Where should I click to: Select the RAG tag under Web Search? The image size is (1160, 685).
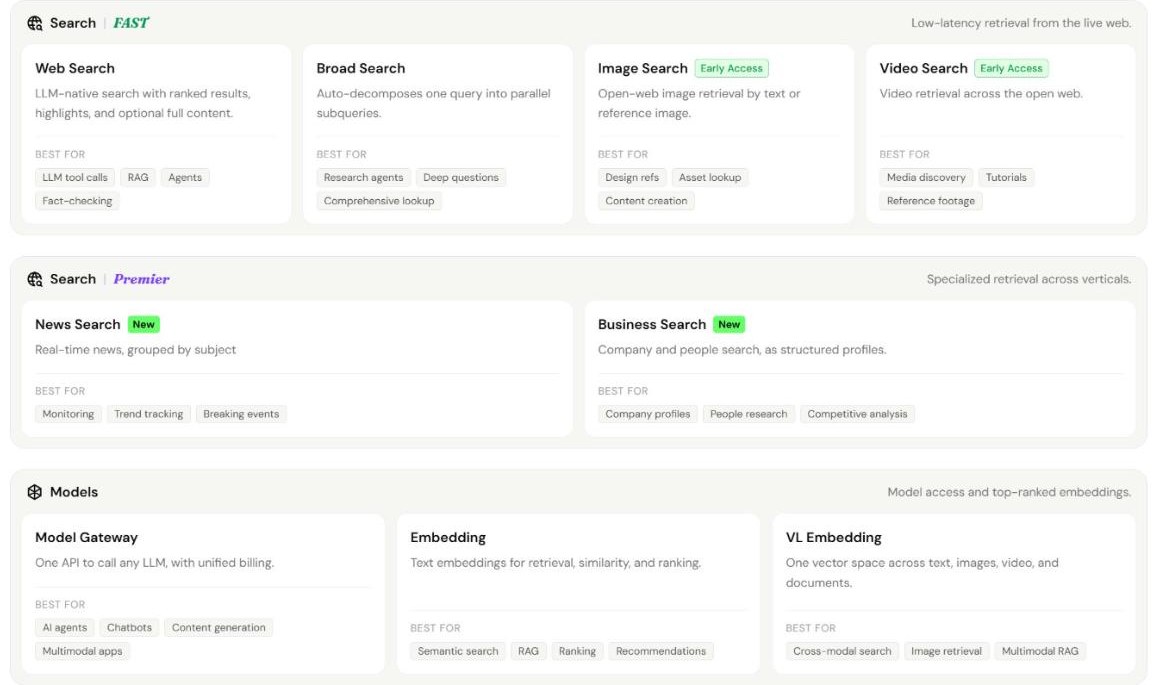coord(138,178)
